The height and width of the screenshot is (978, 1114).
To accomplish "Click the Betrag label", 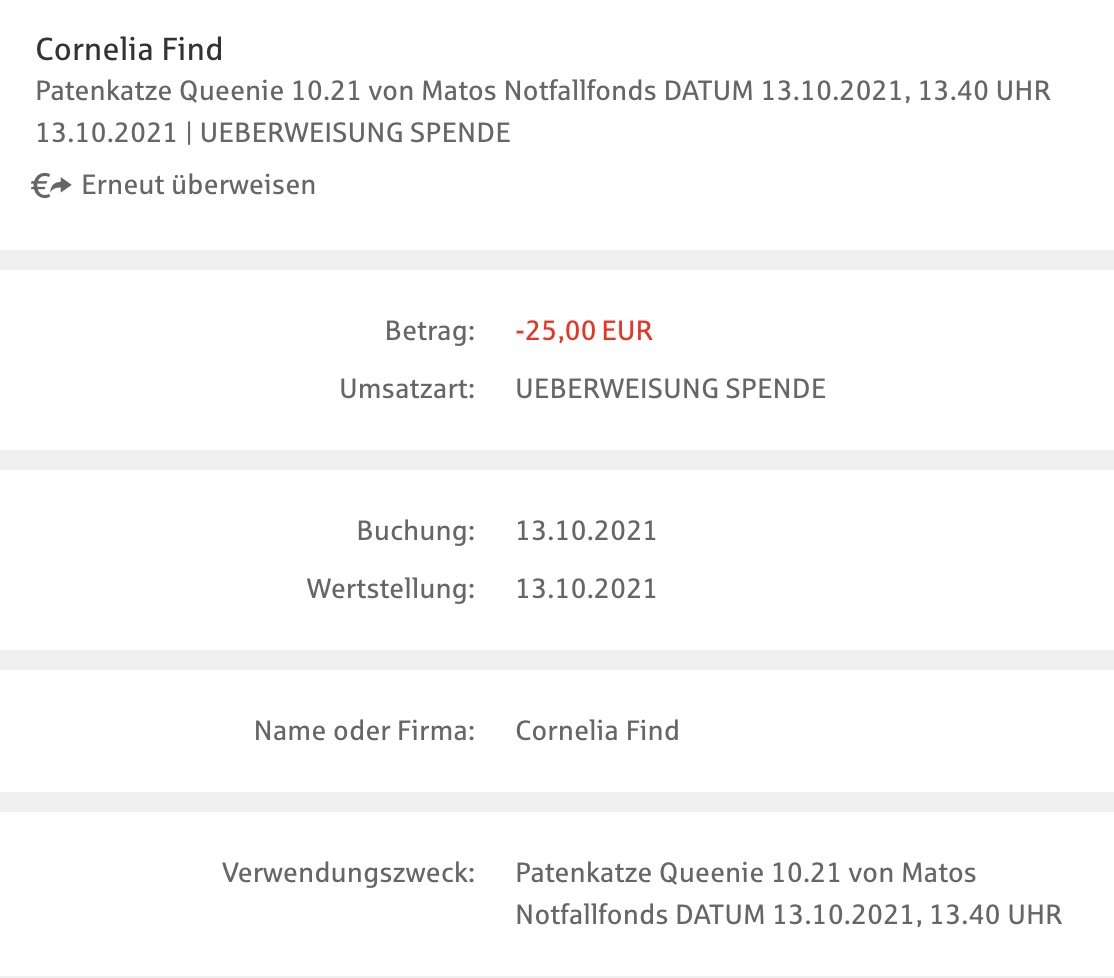I will (430, 331).
